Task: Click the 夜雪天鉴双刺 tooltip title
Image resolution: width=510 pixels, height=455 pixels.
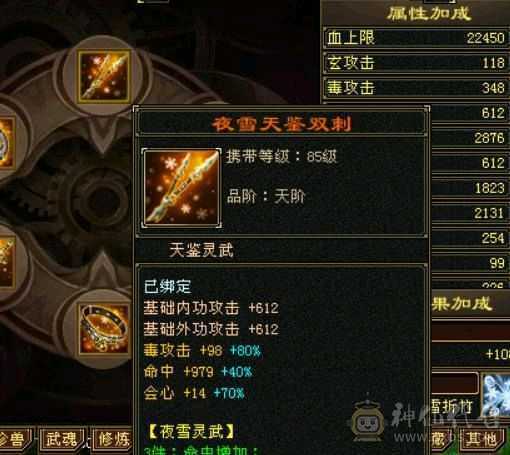Action: [282, 124]
